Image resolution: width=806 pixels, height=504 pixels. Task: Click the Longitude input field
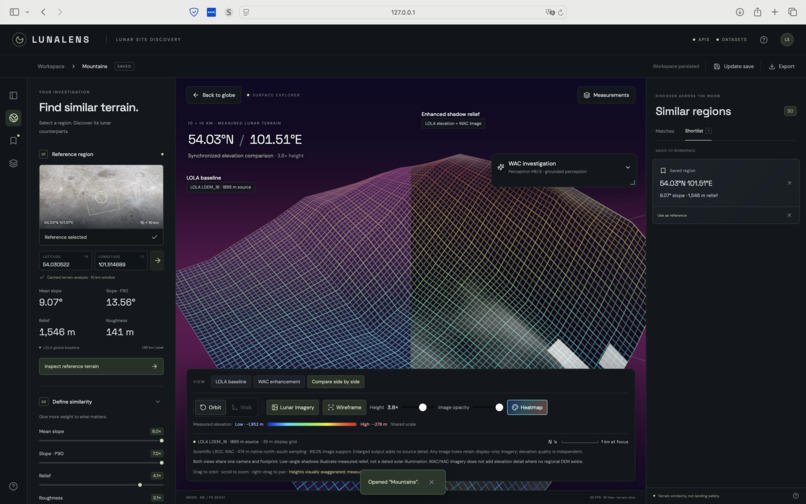tap(121, 261)
